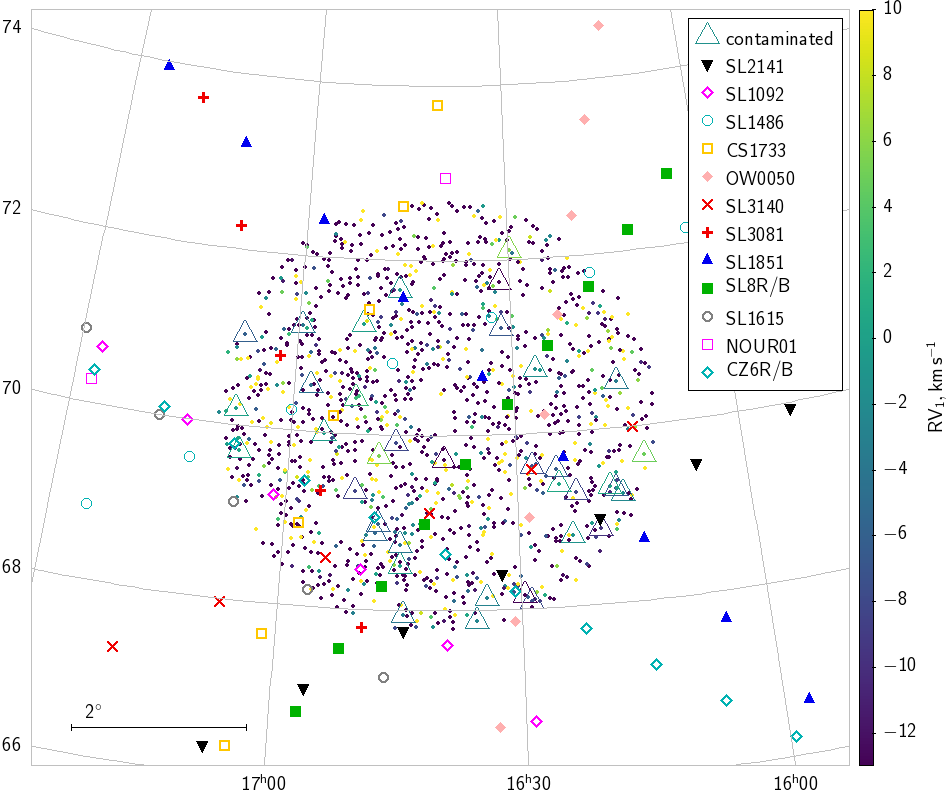This screenshot has height=793, width=948.
Task: Click the colorbar tick label '−10'
Action: [900, 665]
